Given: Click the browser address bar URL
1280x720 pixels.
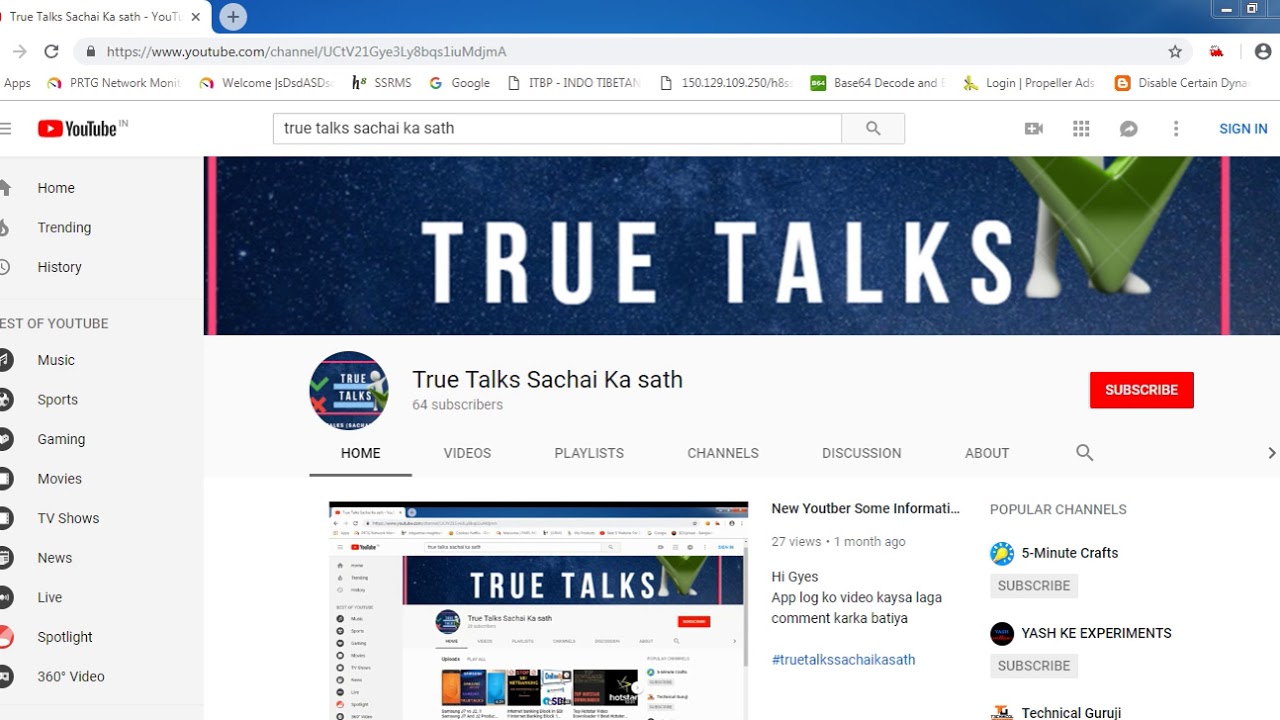Looking at the screenshot, I should click(x=307, y=52).
